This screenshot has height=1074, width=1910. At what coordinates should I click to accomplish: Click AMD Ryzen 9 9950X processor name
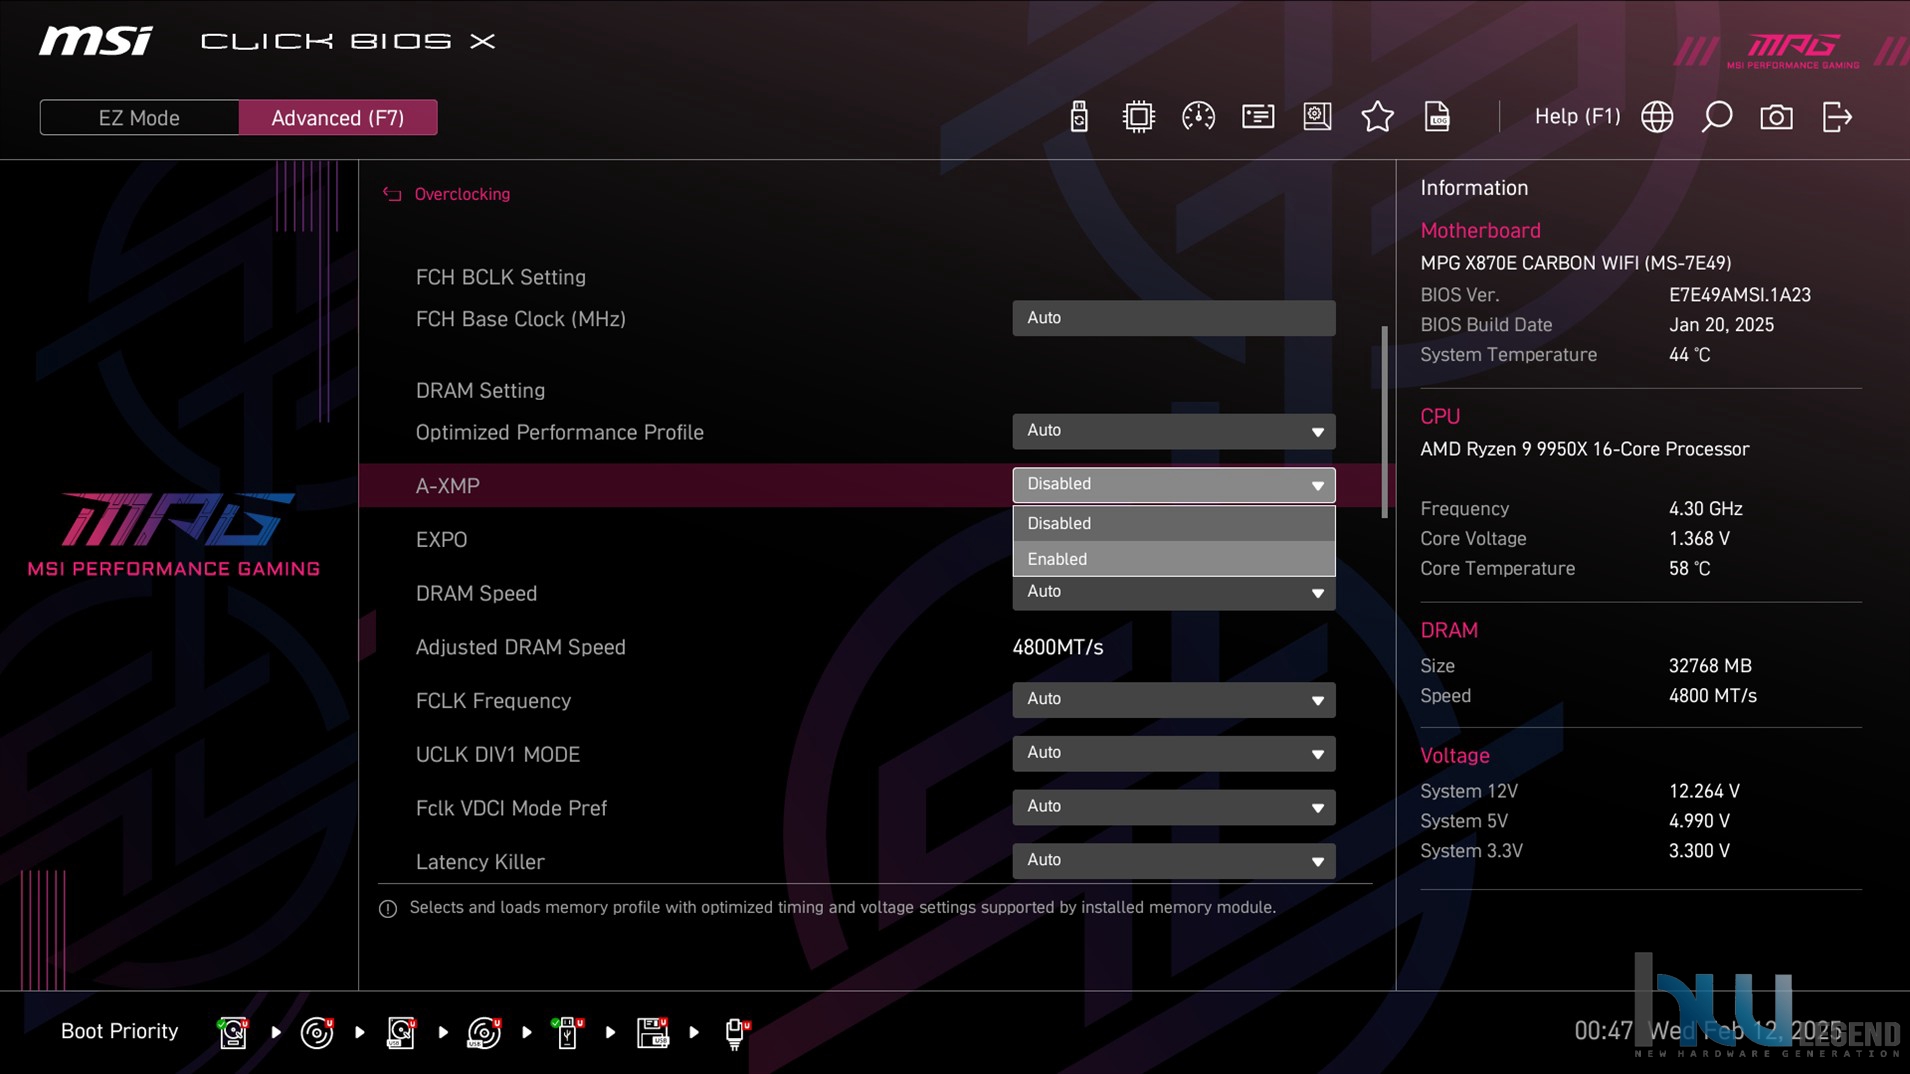(1584, 449)
